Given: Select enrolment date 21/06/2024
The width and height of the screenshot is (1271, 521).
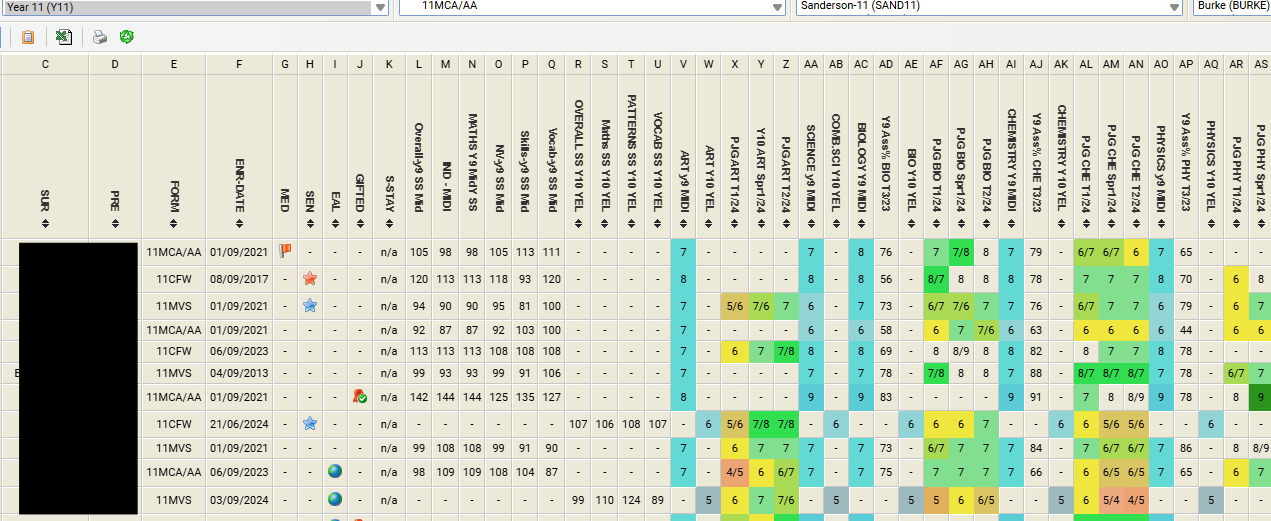Looking at the screenshot, I should (x=239, y=423).
